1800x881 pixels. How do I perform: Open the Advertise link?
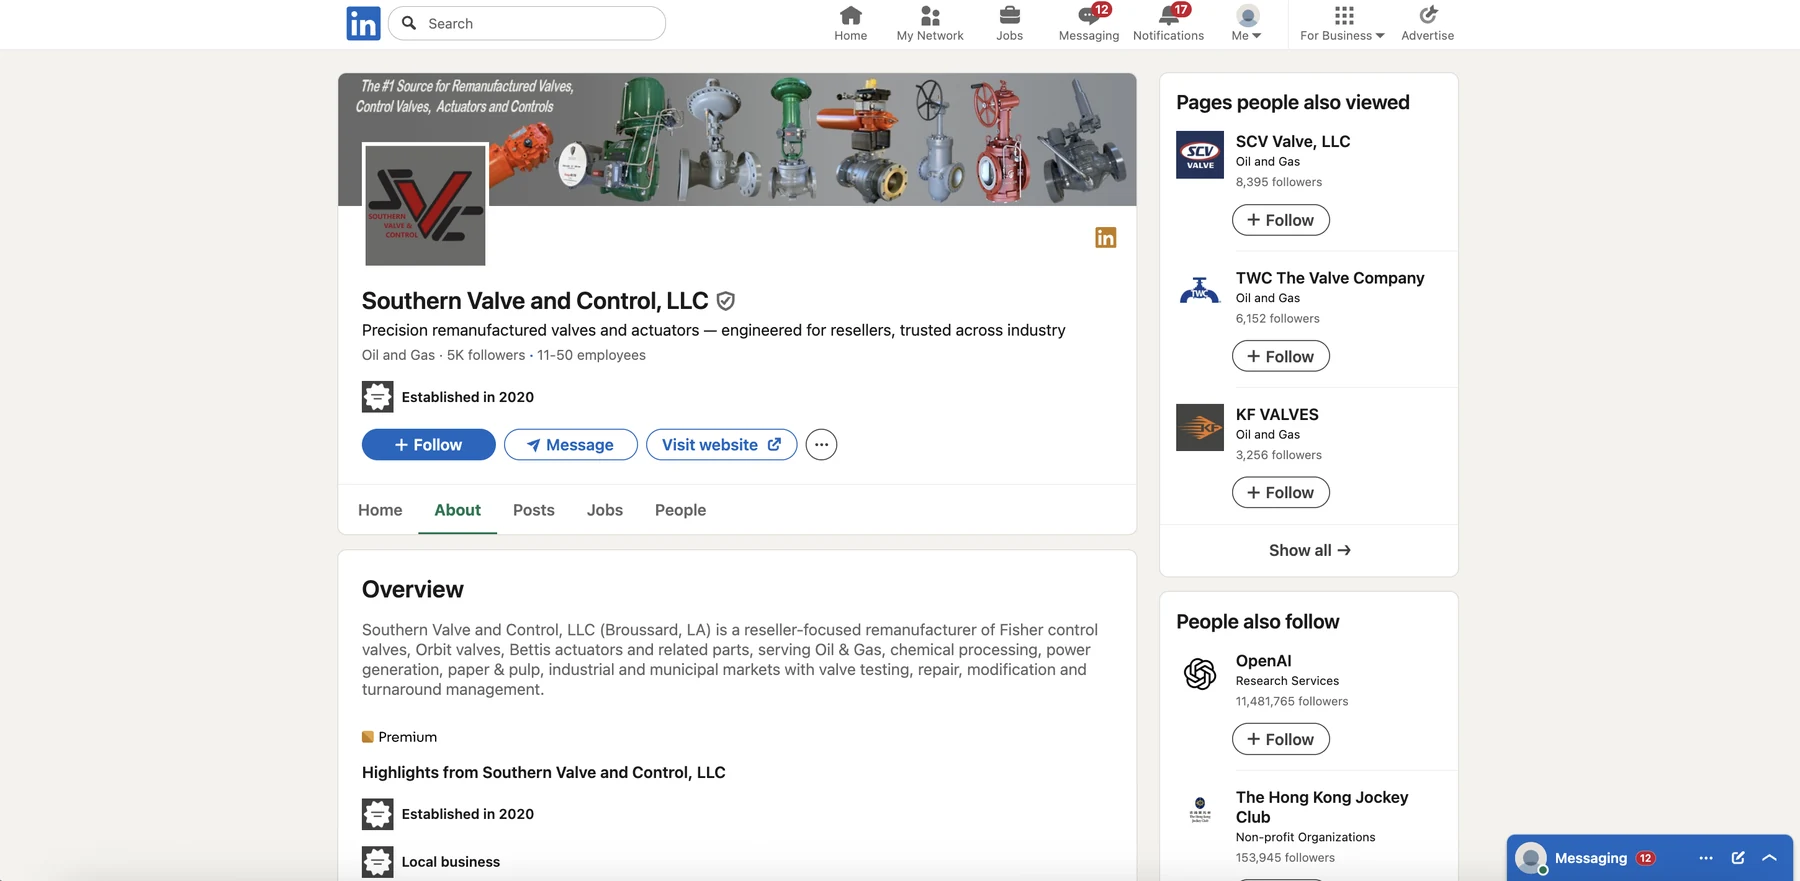(1428, 23)
